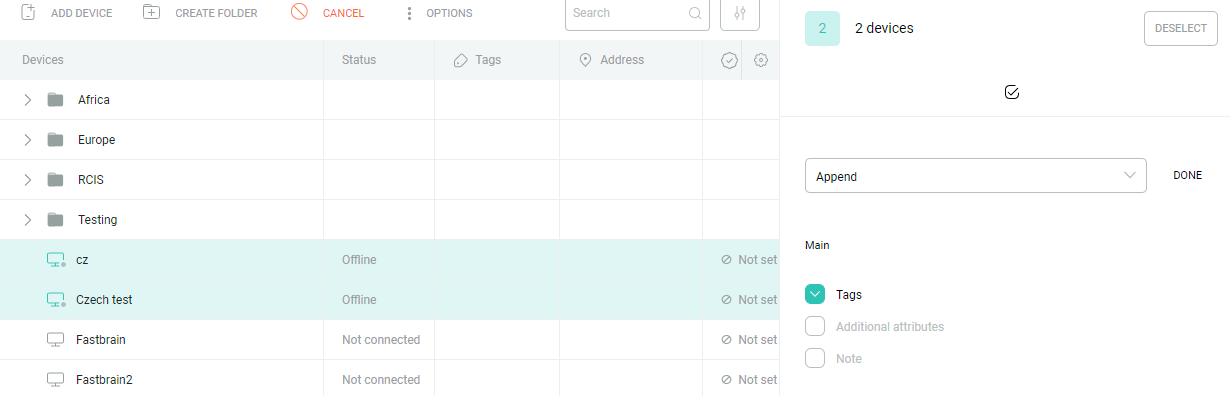This screenshot has height=396, width=1230.
Task: Open the Options menu label
Action: tap(449, 14)
